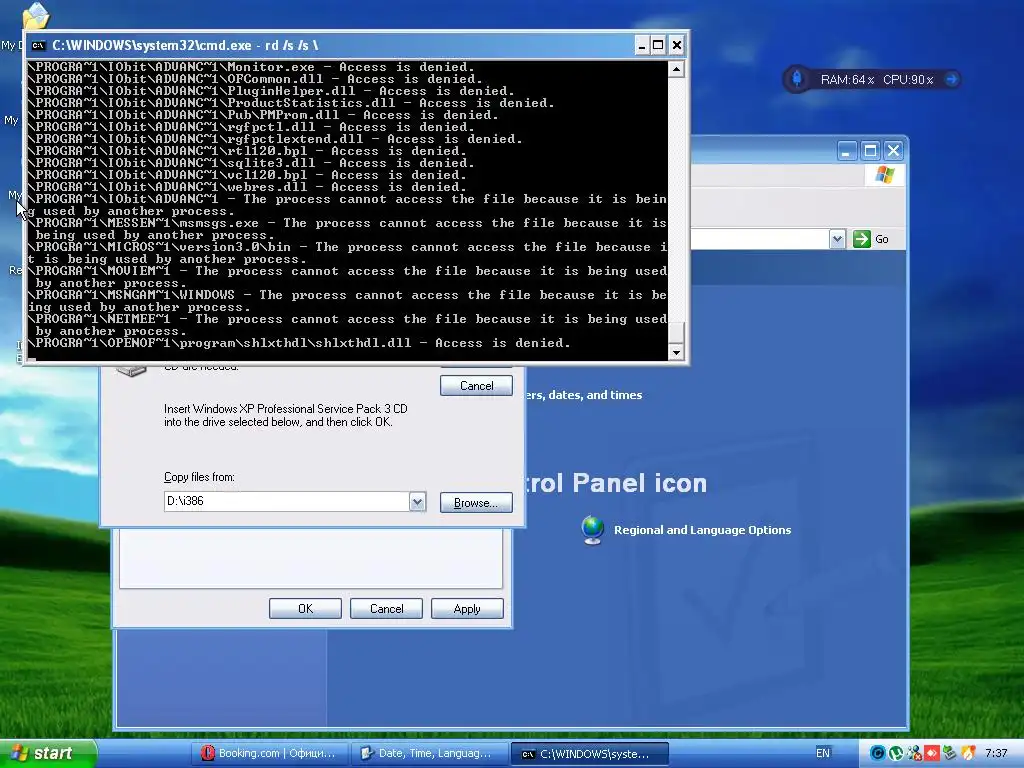The height and width of the screenshot is (768, 1024).
Task: Click the blue arrow on the RAM/CPU widget
Action: click(952, 79)
